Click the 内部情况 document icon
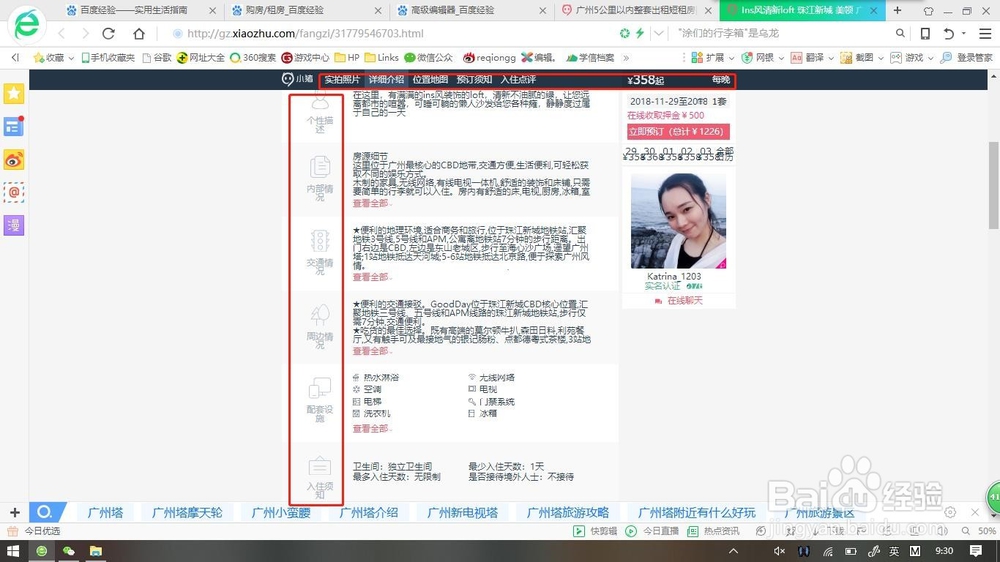This screenshot has width=1000, height=562. coord(320,167)
